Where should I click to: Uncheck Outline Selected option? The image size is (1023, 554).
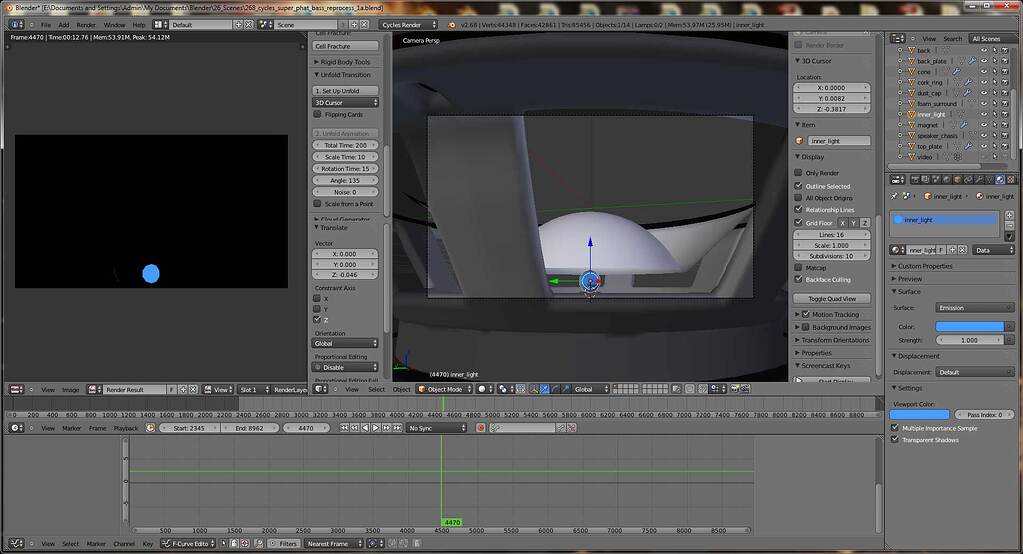tap(798, 186)
